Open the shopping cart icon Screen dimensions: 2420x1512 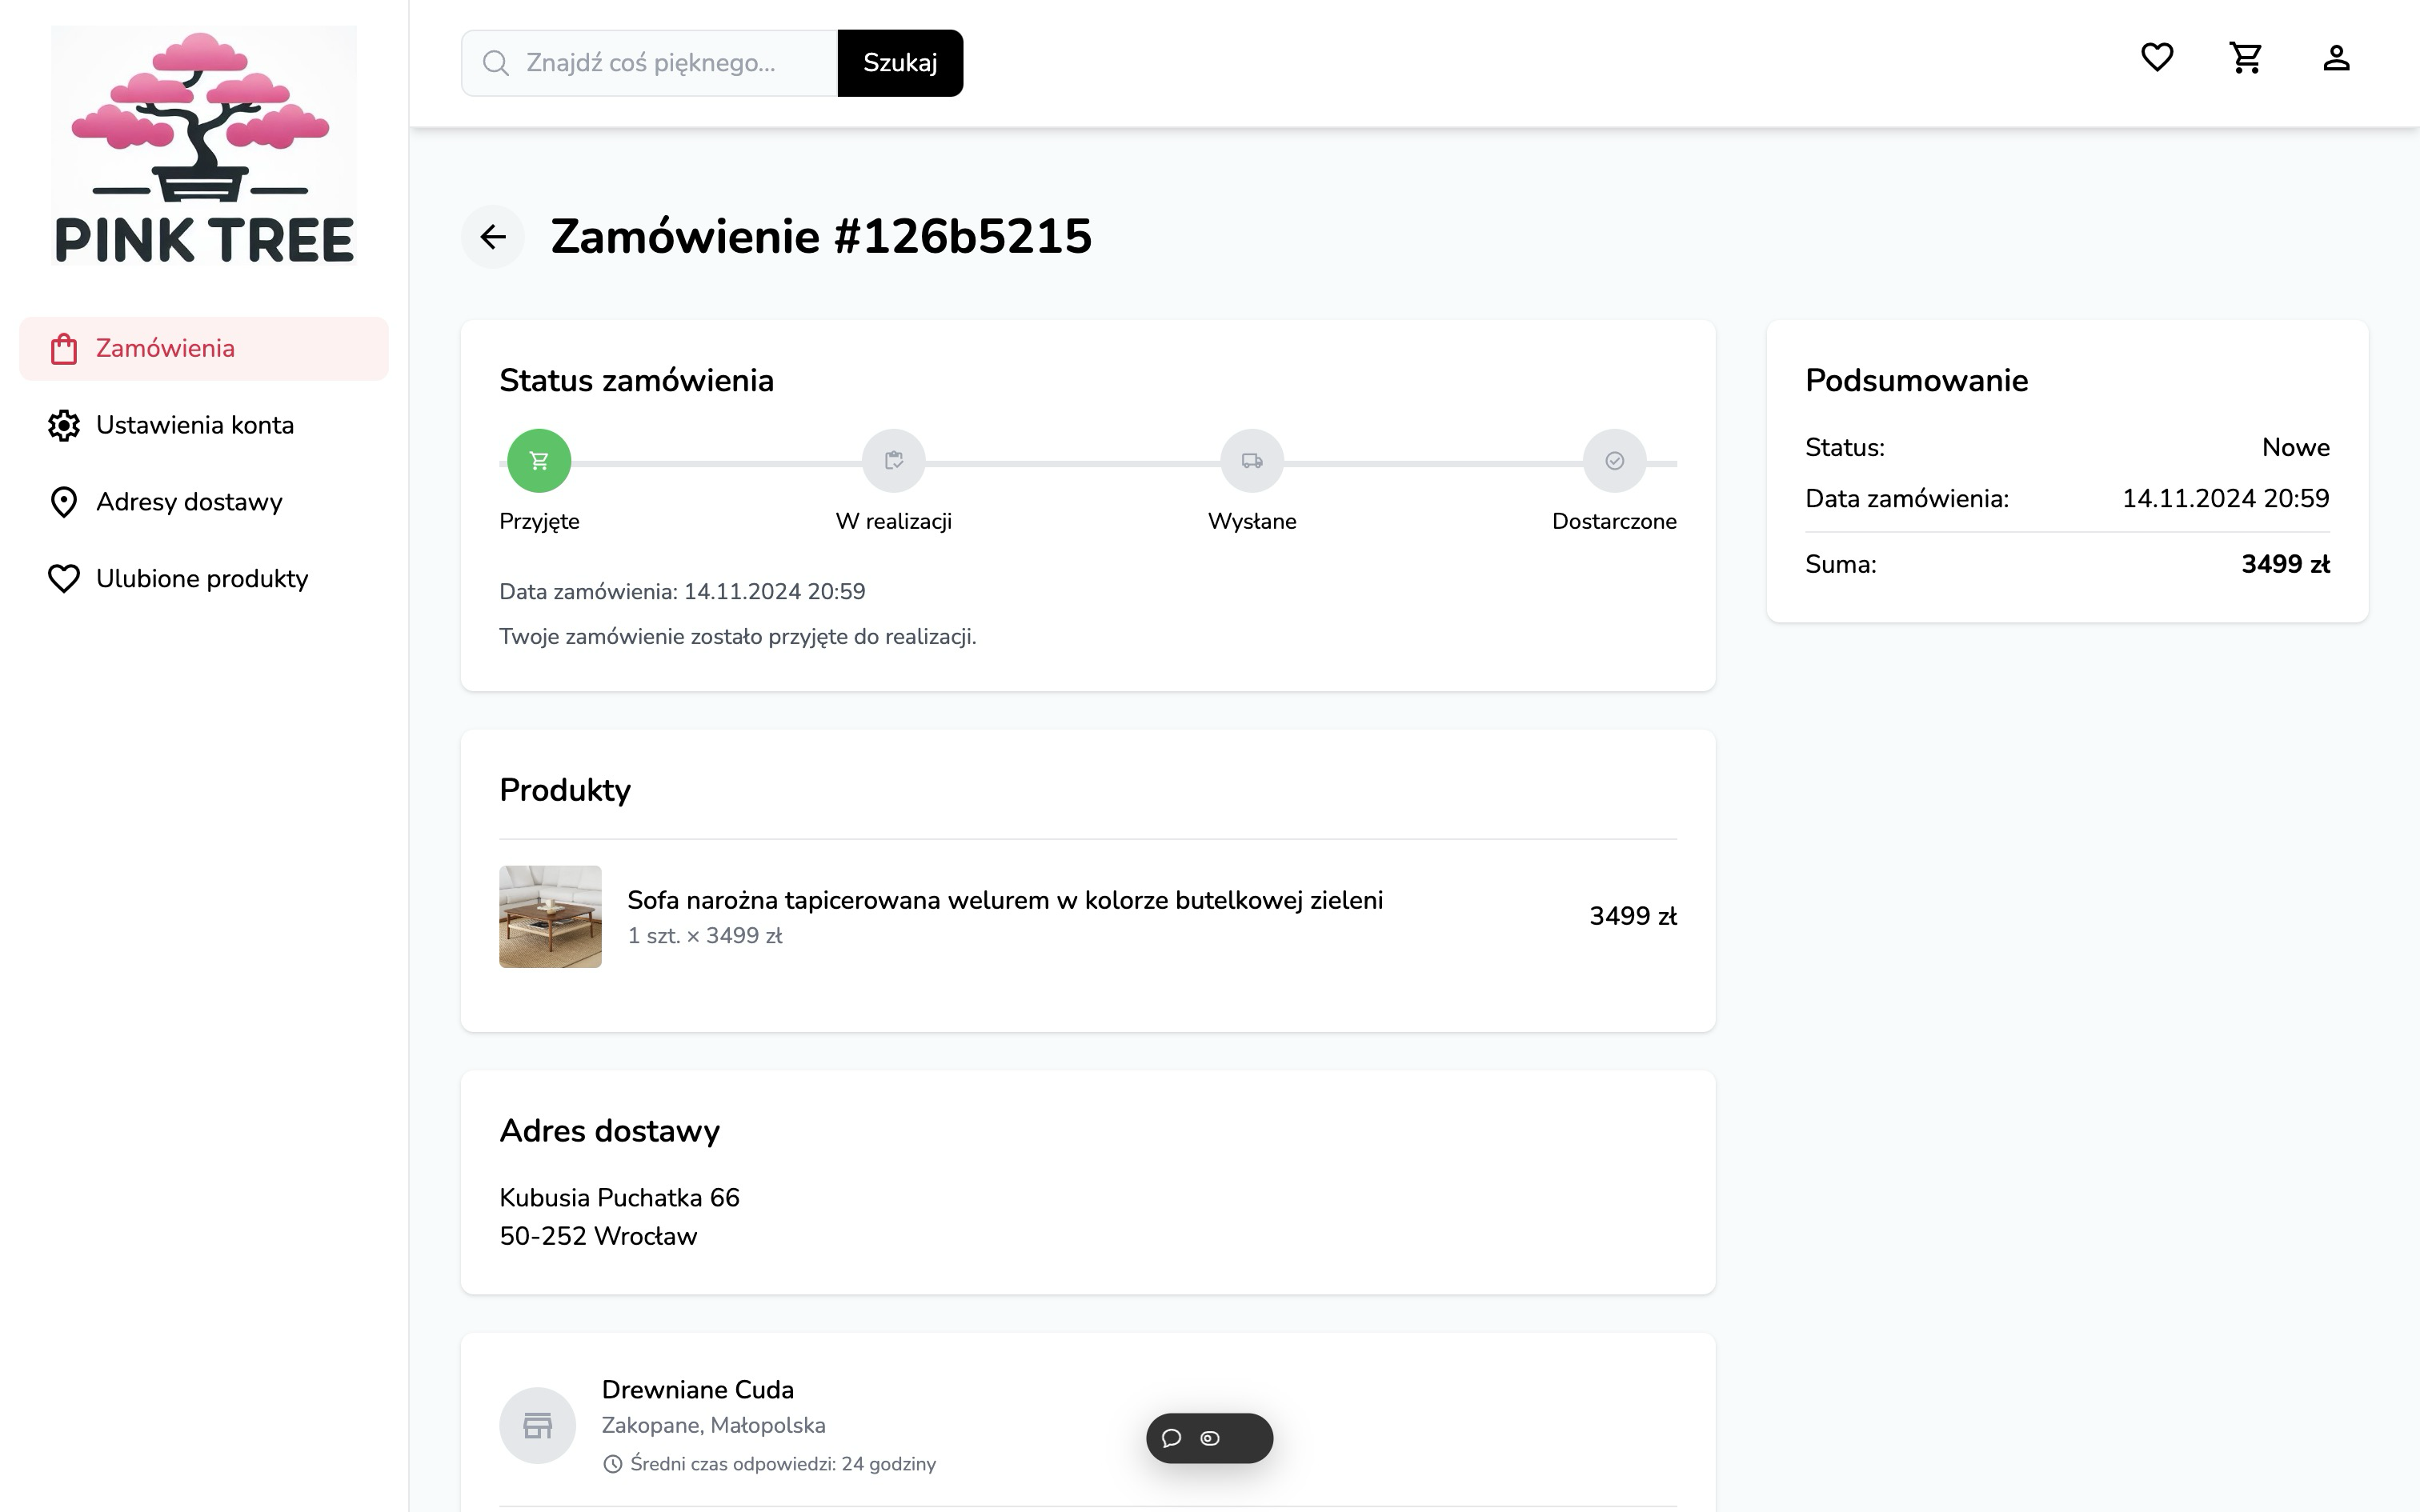click(x=2246, y=58)
